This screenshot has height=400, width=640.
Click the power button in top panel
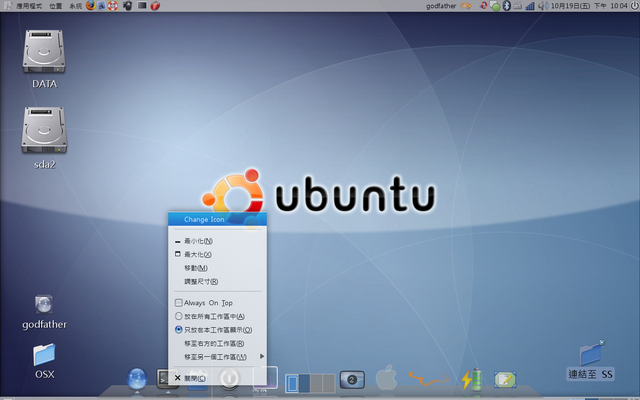tap(634, 6)
